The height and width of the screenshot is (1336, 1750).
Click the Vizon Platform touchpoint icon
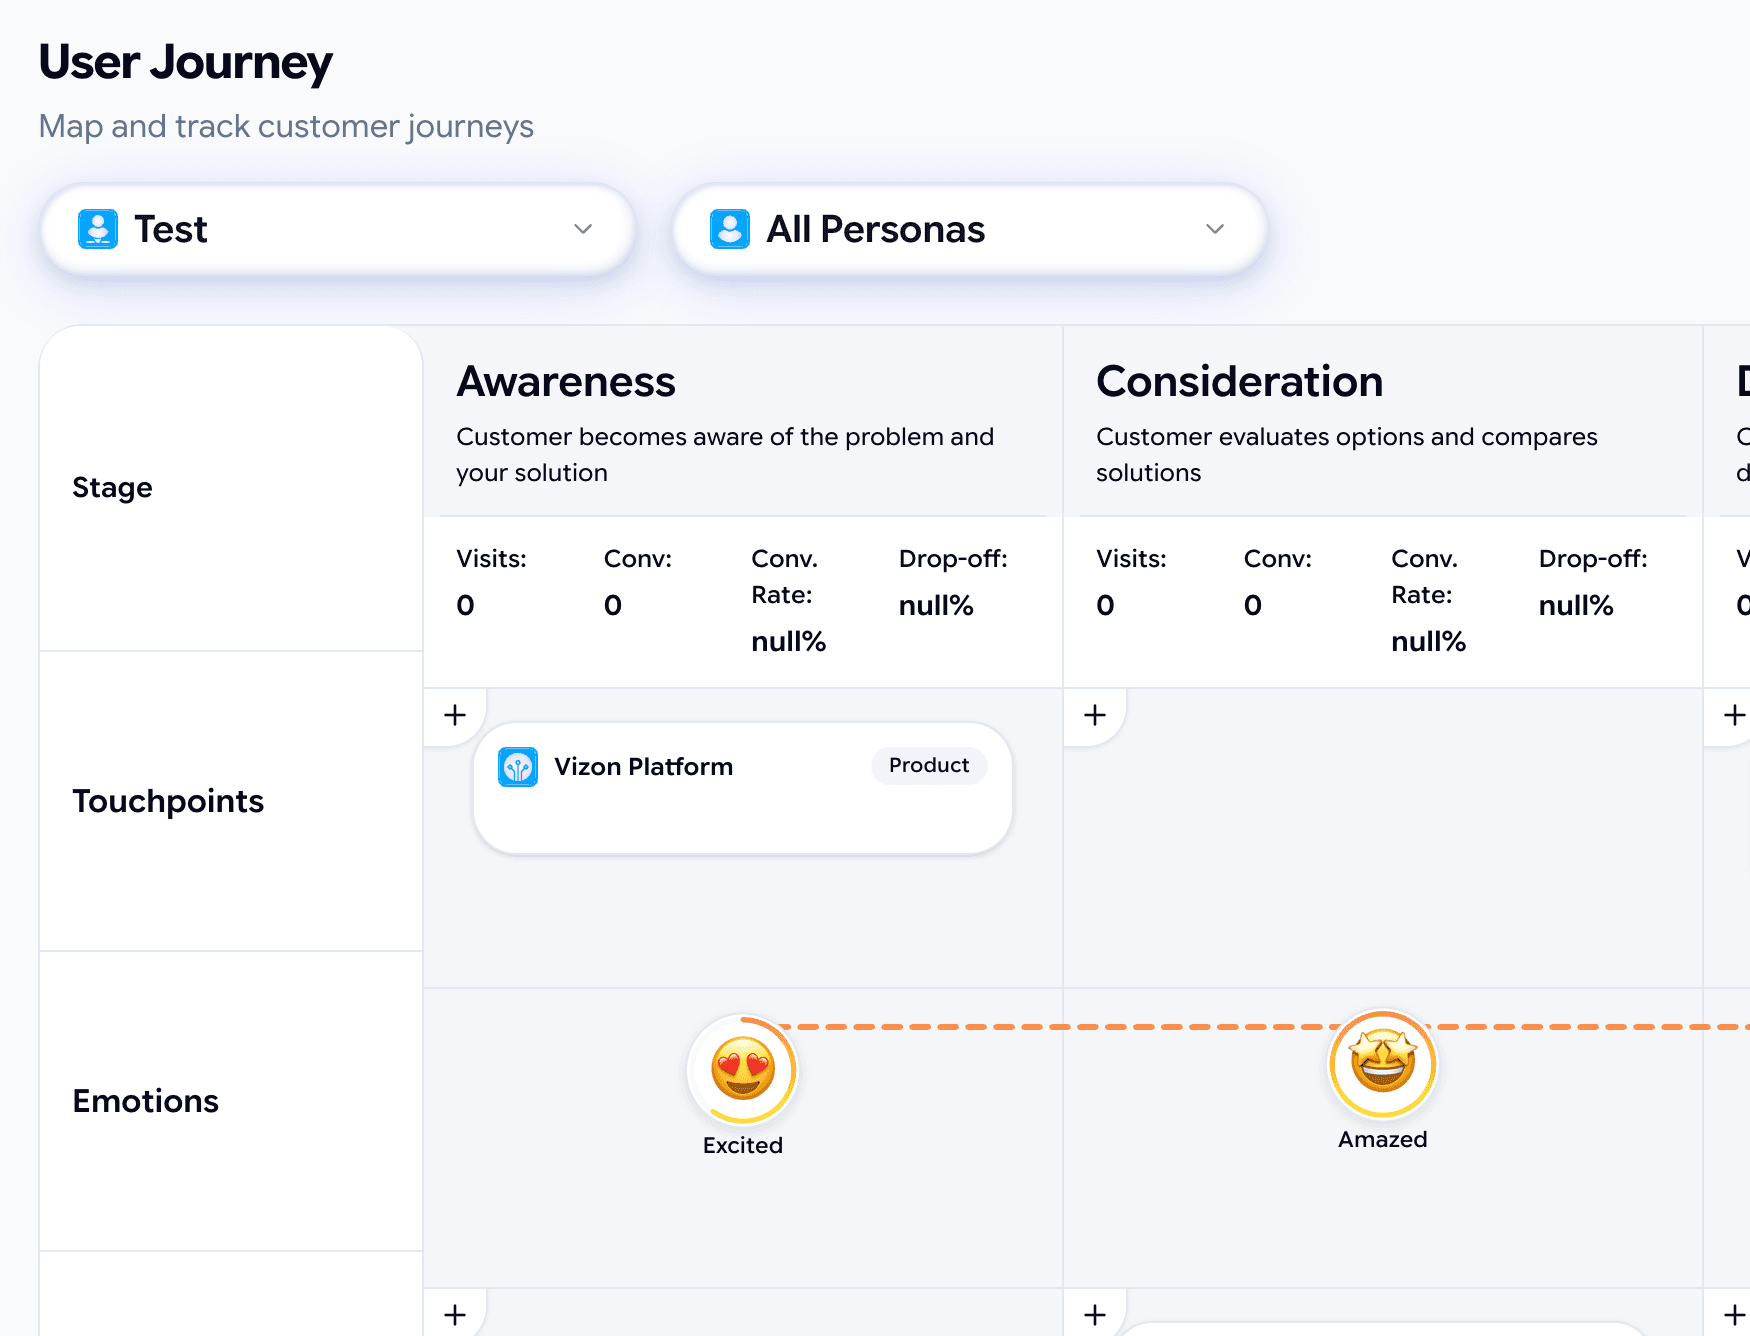point(518,767)
